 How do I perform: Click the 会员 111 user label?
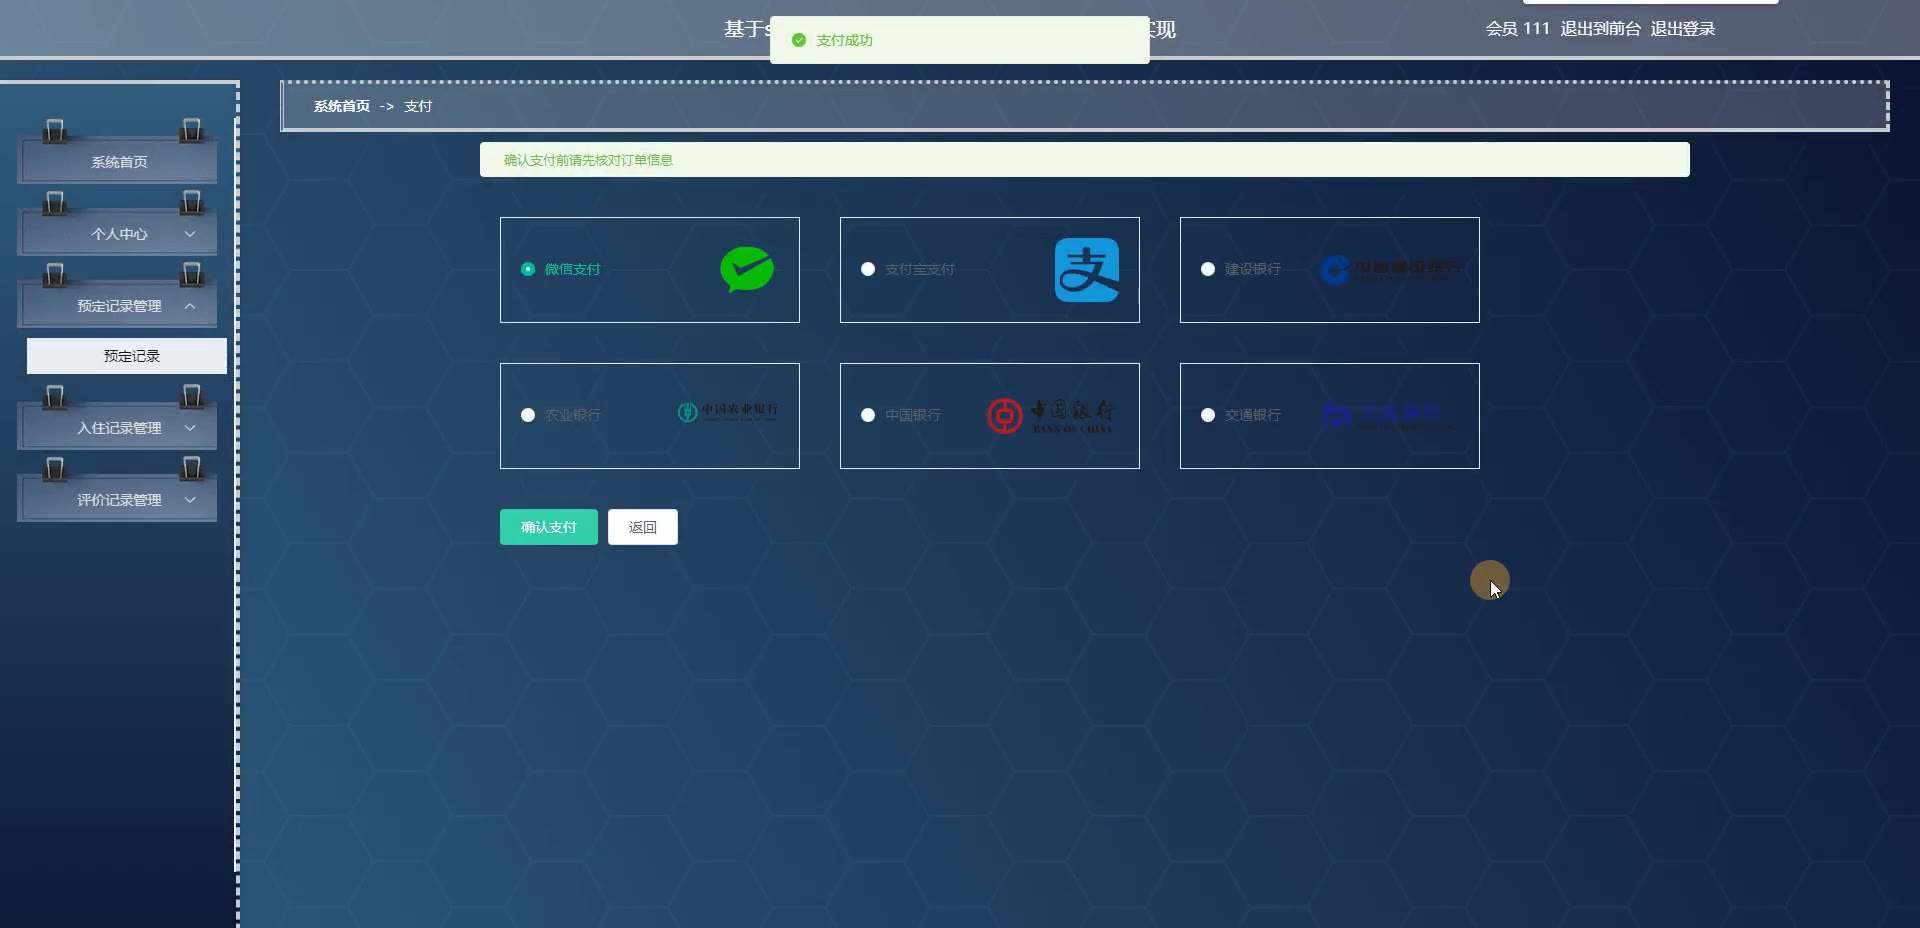(x=1517, y=29)
